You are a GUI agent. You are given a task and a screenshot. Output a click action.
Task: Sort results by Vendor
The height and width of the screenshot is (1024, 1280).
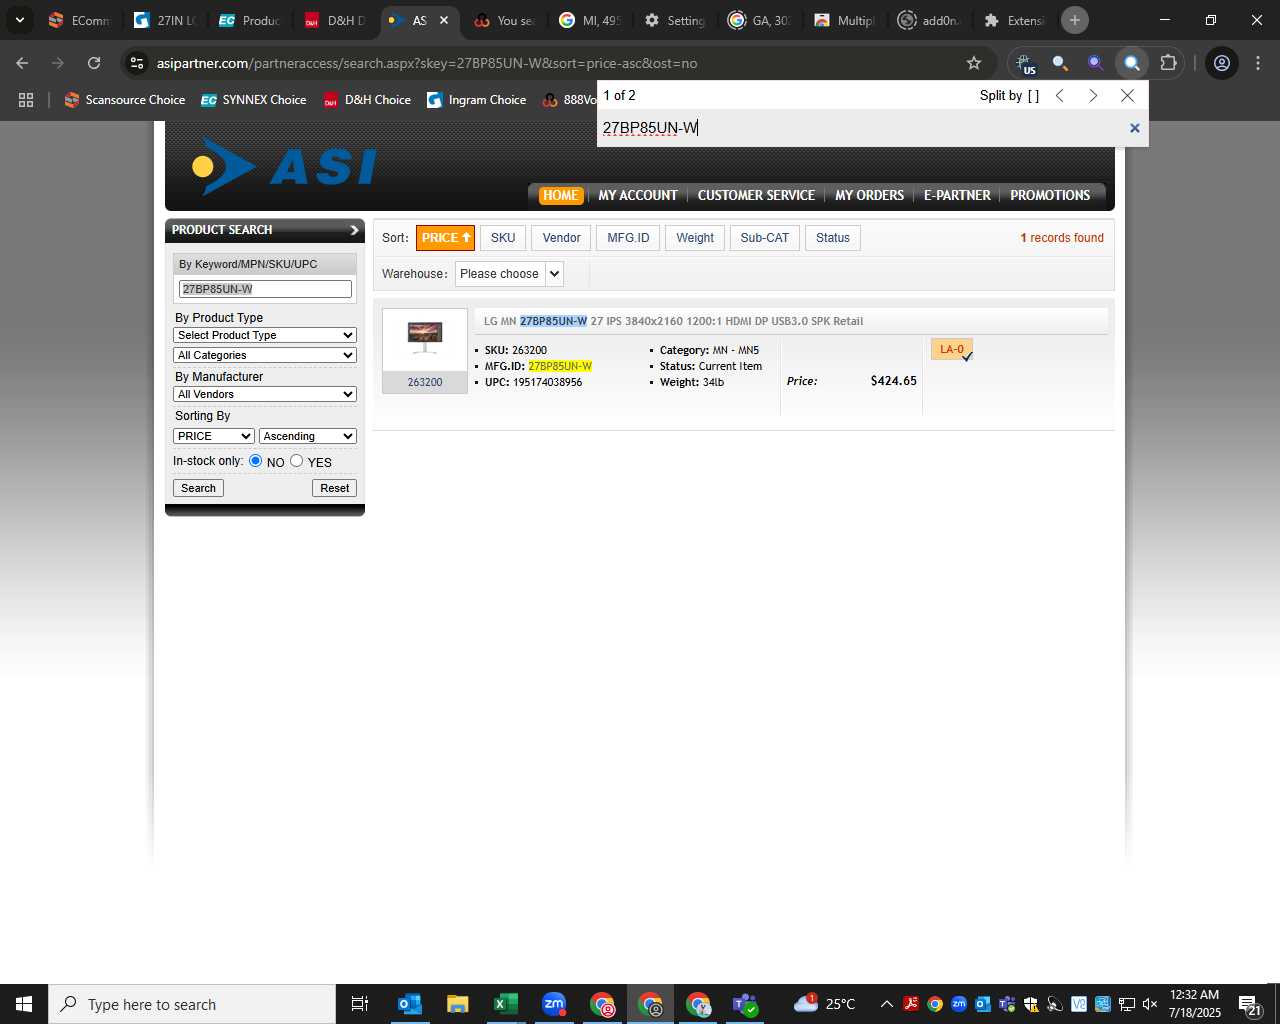tap(561, 238)
